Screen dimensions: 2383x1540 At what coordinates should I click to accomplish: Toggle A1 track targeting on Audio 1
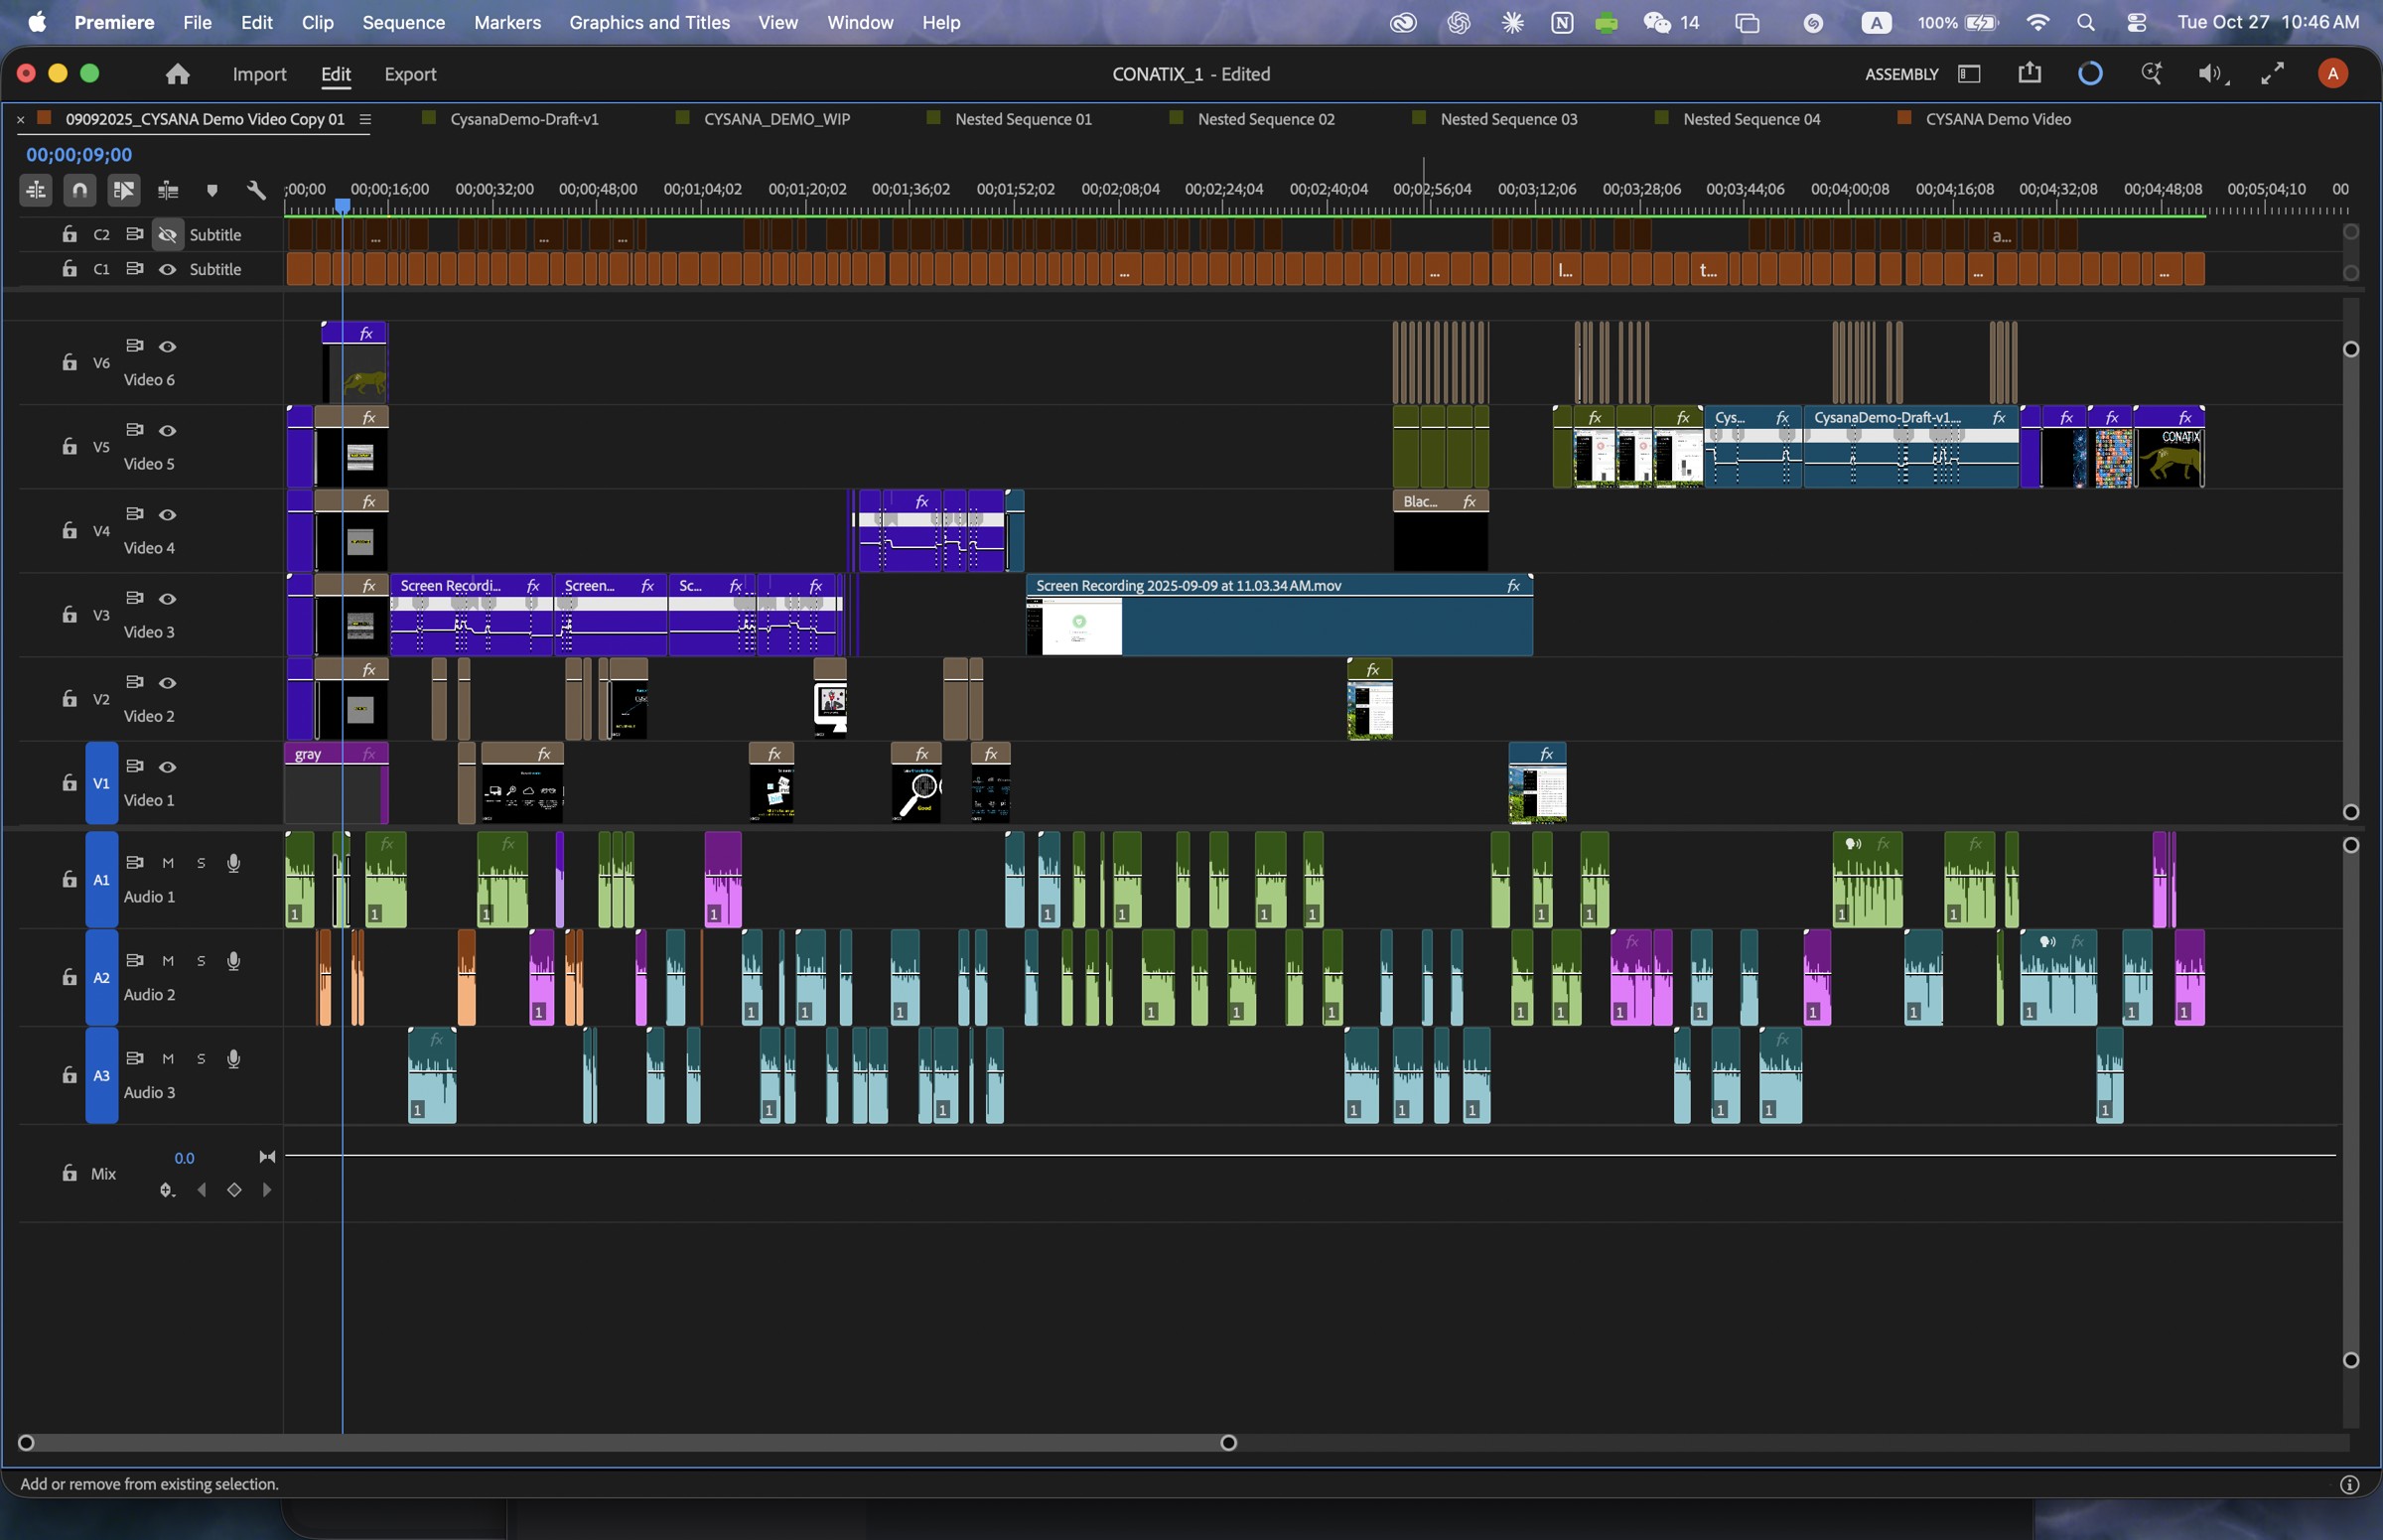point(101,880)
